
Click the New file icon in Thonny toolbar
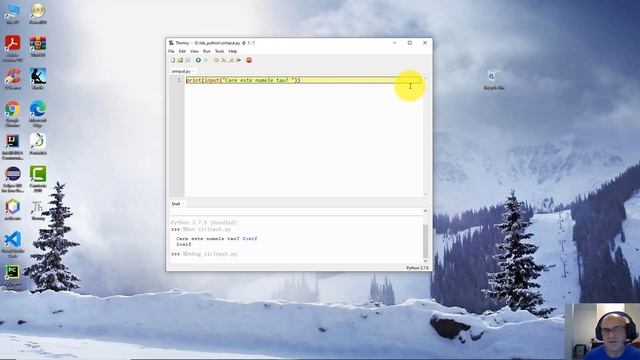click(x=173, y=60)
